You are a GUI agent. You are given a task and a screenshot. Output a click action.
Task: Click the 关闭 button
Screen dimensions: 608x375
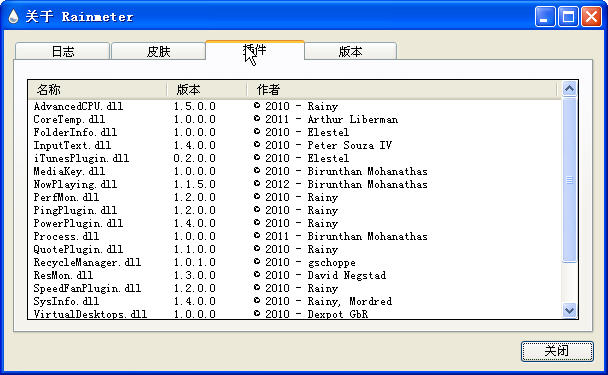(557, 351)
